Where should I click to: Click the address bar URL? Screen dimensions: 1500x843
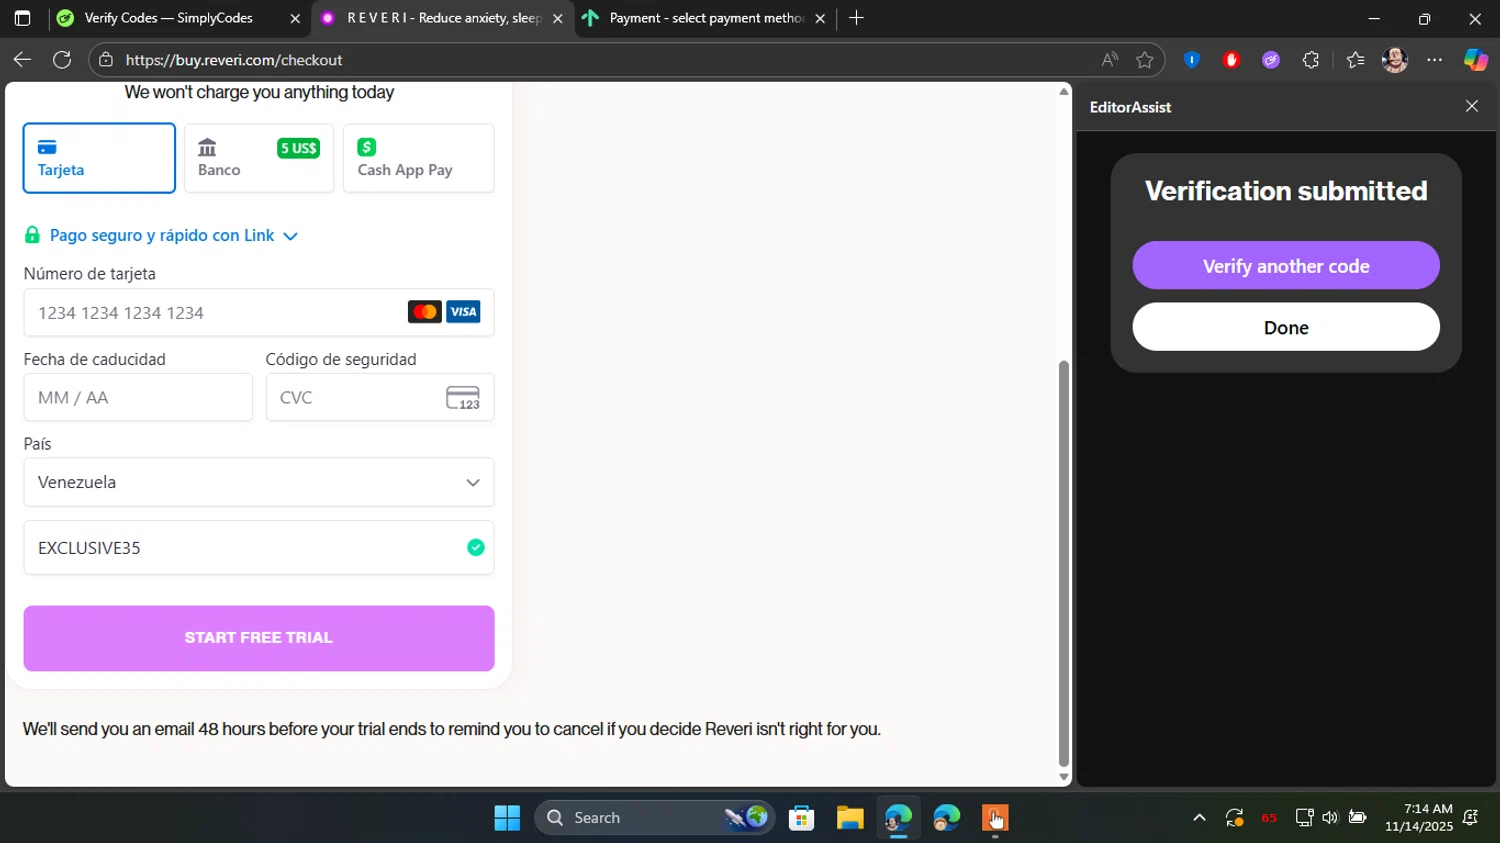point(234,60)
